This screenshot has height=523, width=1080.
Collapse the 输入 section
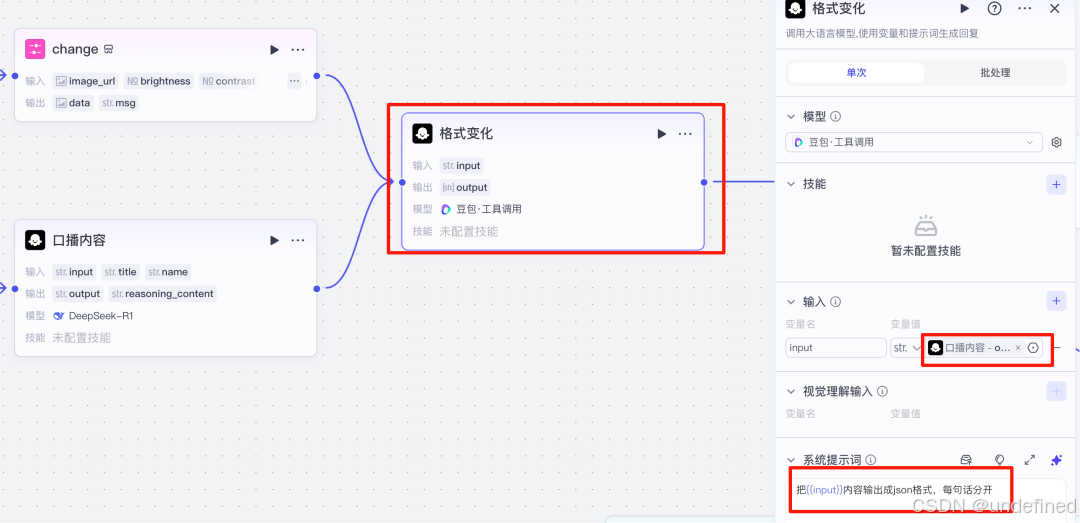click(x=790, y=302)
